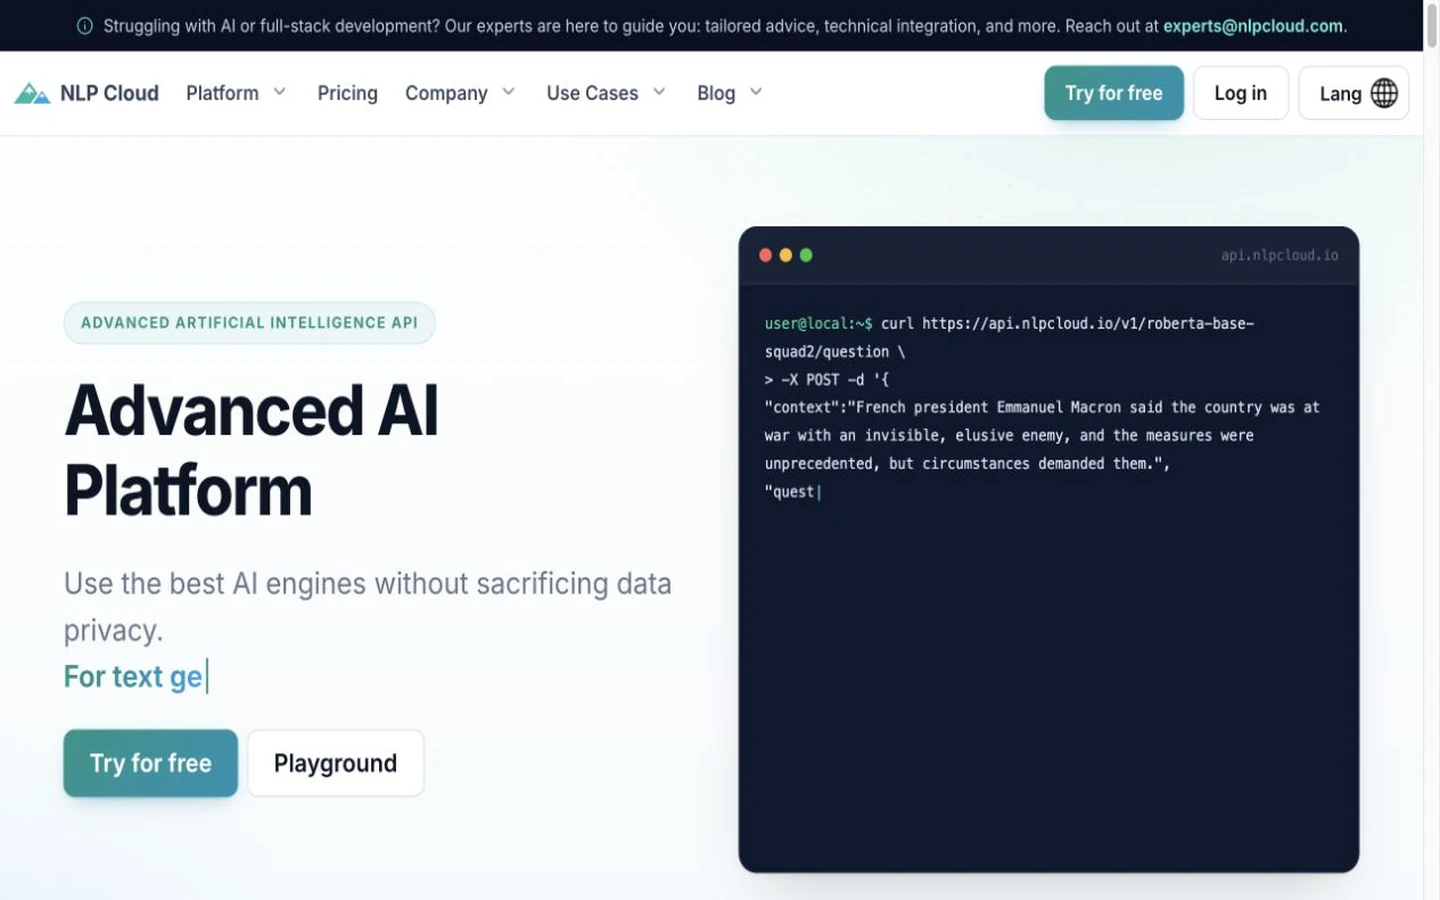Click the 'For text ge' animated text
Image resolution: width=1440 pixels, height=900 pixels.
click(x=133, y=677)
